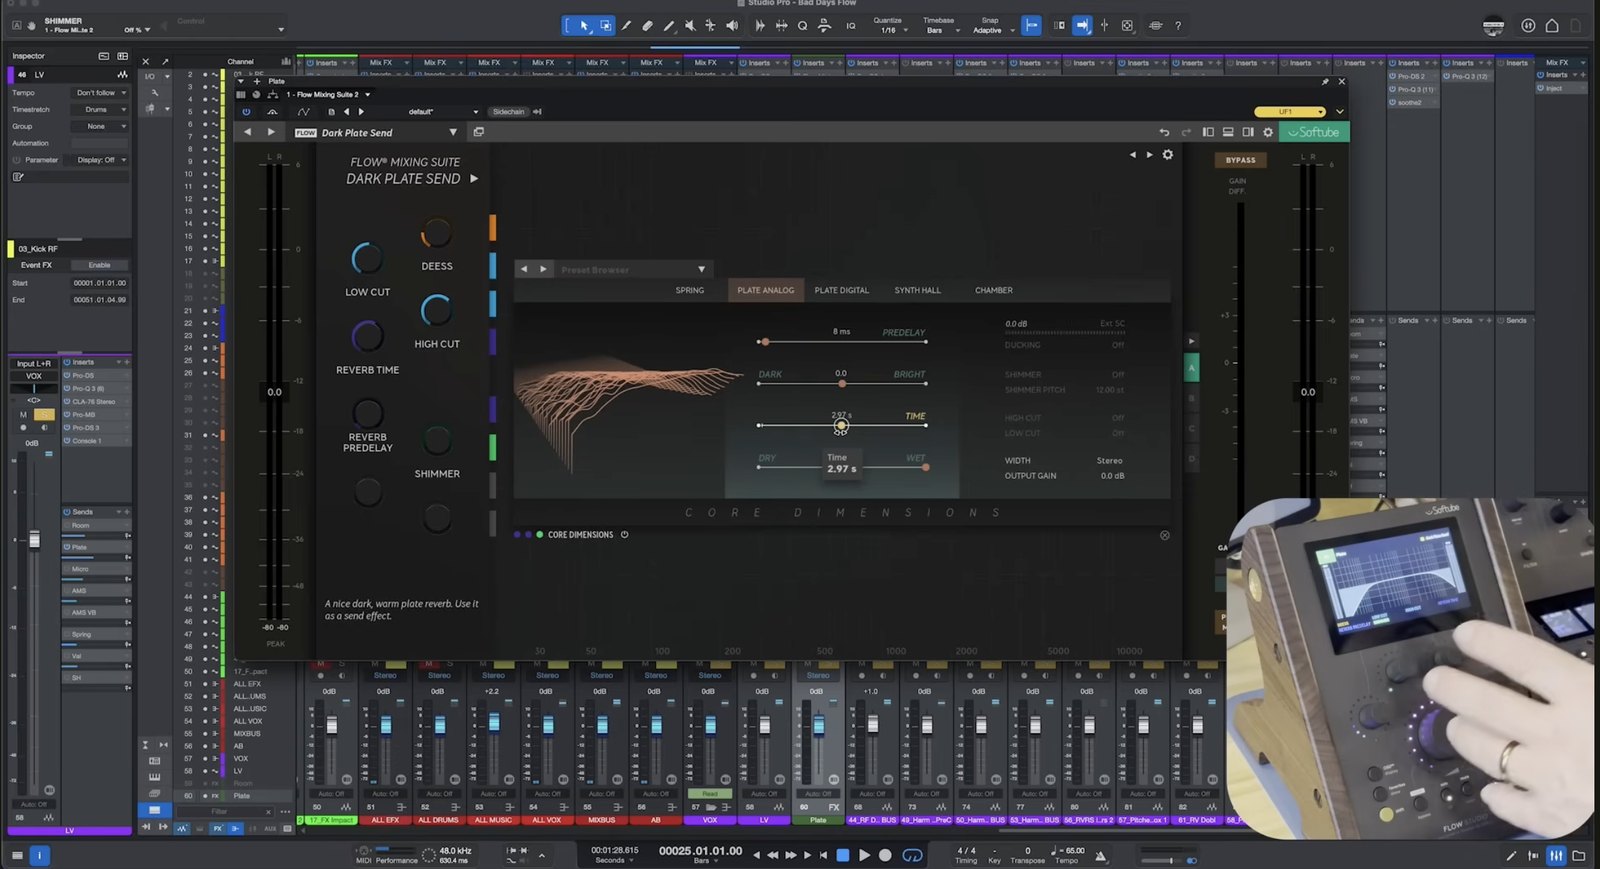The image size is (1600, 869).
Task: Click the SHIMMER knob
Action: [x=436, y=440]
